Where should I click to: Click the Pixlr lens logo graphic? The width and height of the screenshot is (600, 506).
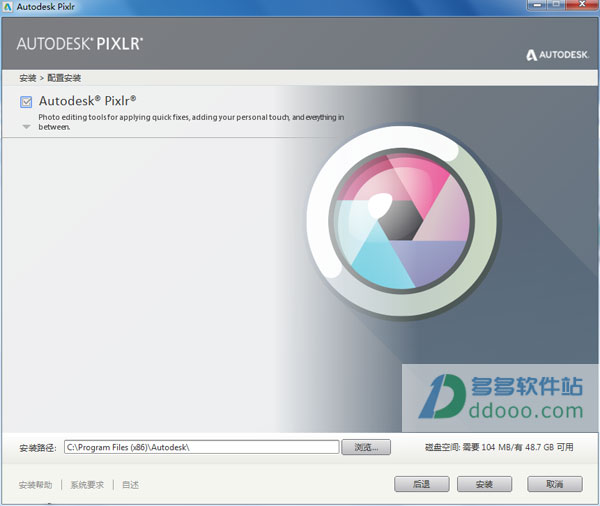(402, 221)
